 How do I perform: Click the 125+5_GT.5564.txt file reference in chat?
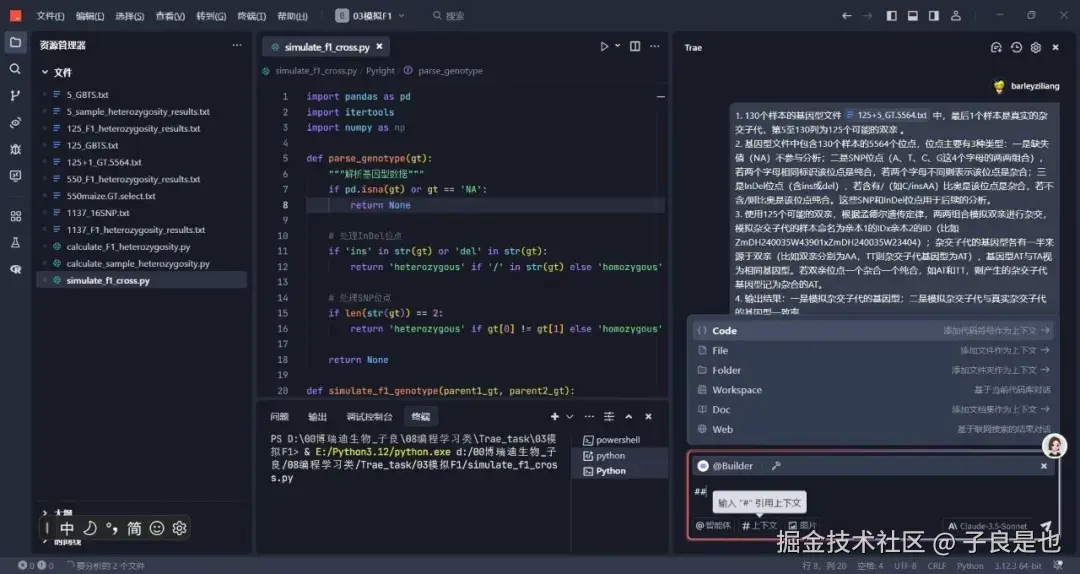click(x=886, y=115)
